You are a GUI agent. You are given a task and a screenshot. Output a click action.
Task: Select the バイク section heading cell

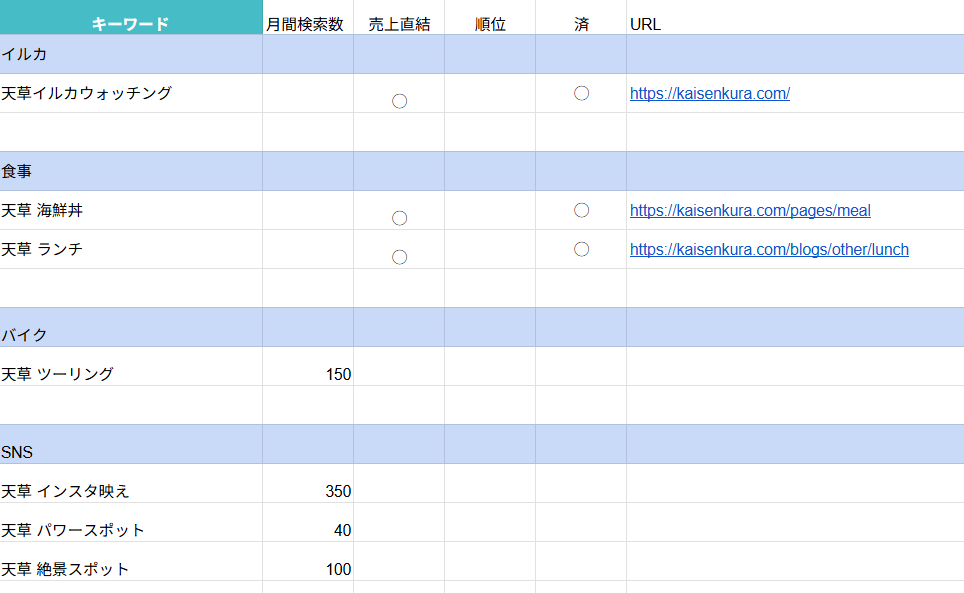click(x=130, y=335)
